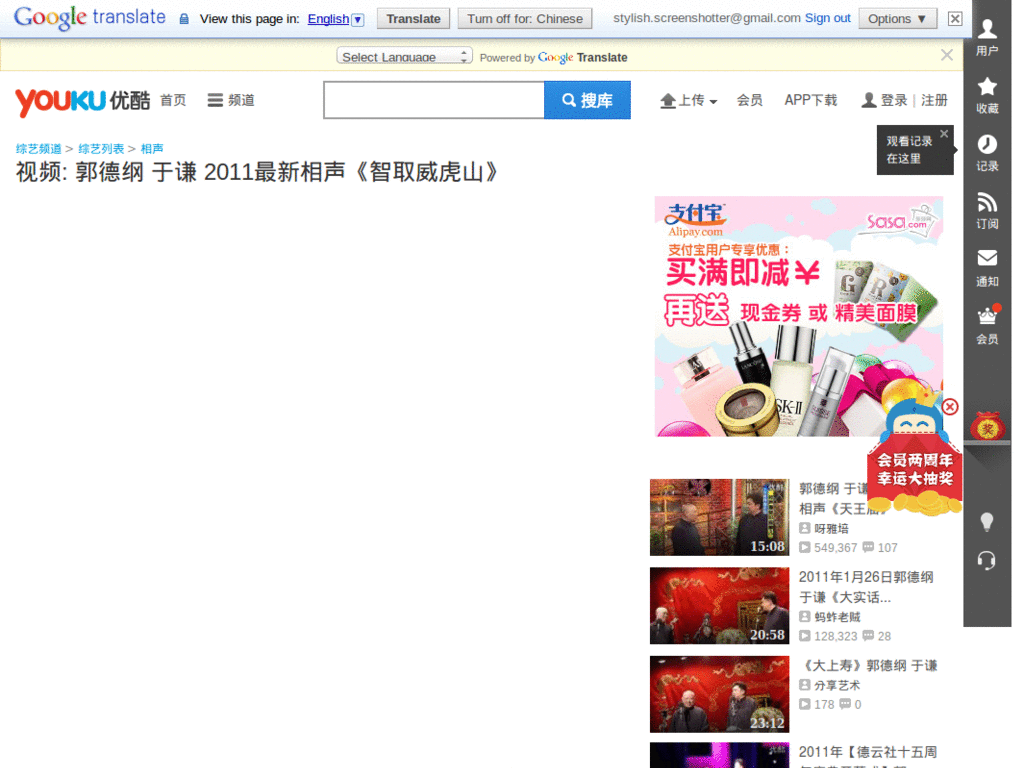Open video thumbnail with 15:08 duration

pos(719,517)
